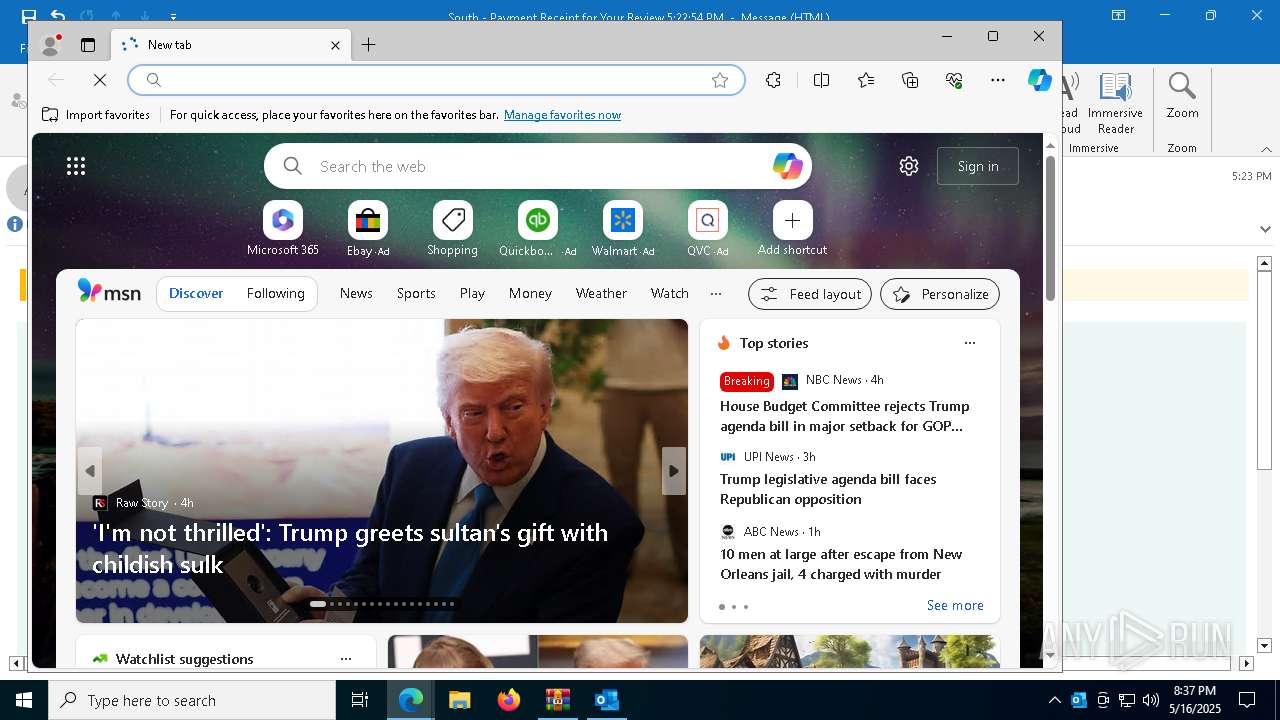Viewport: 1280px width, 720px height.
Task: Go to next carousel story
Action: click(674, 471)
